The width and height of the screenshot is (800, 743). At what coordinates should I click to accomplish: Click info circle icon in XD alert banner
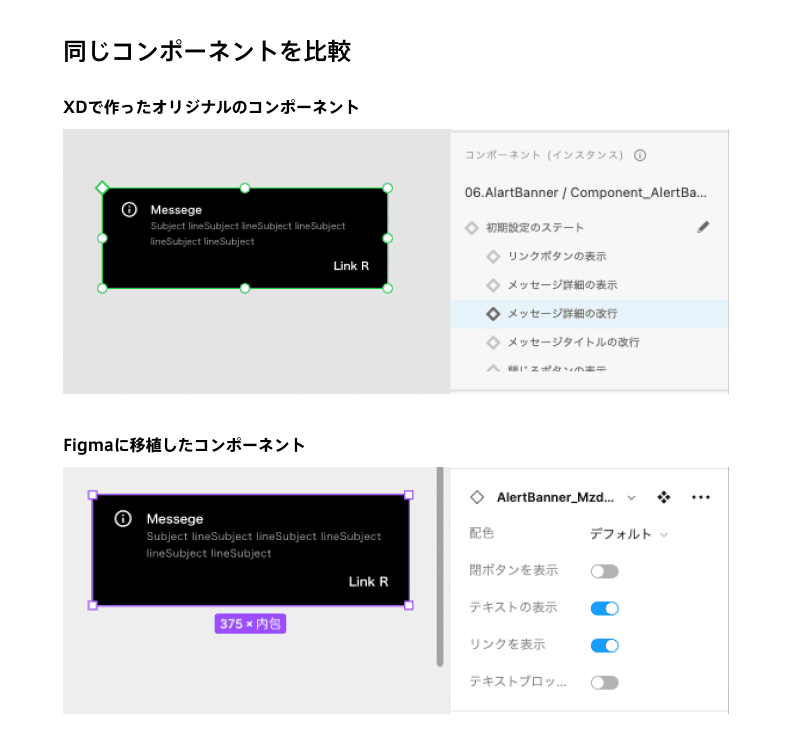click(130, 209)
